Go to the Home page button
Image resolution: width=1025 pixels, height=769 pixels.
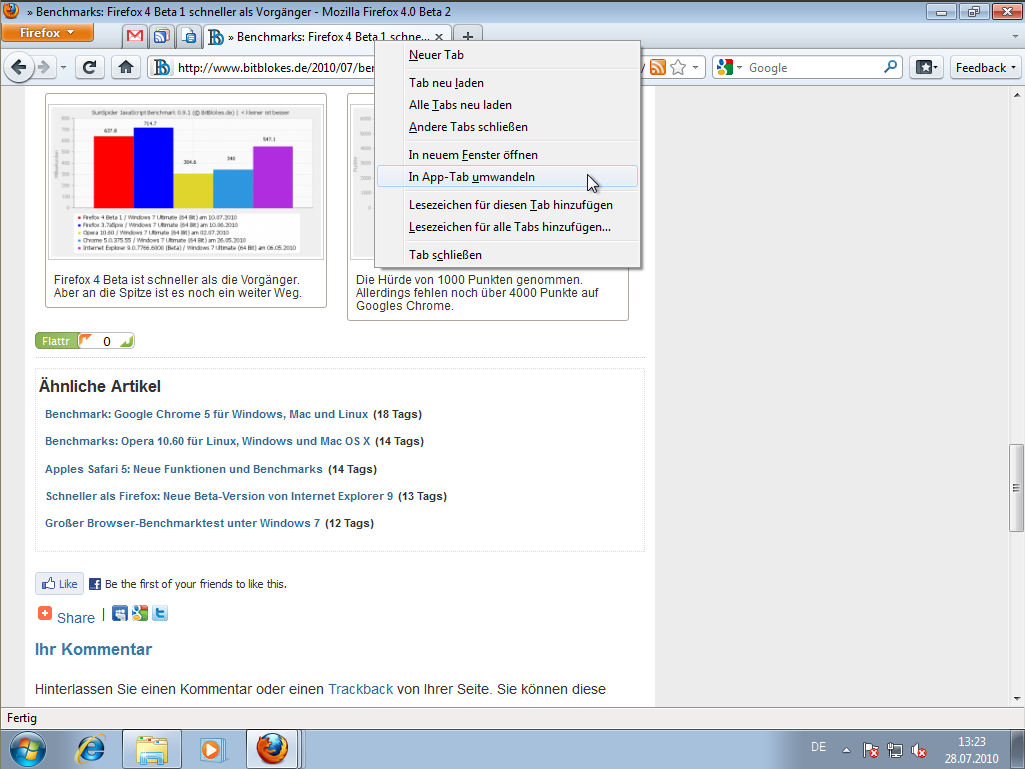coord(126,67)
